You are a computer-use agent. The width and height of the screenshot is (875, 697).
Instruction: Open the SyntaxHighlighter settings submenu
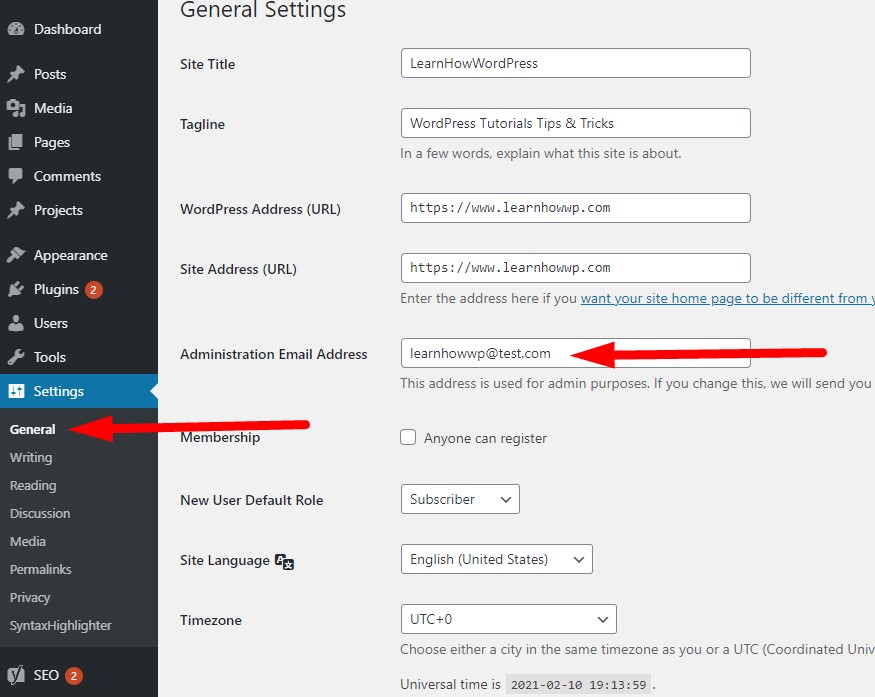pyautogui.click(x=61, y=625)
